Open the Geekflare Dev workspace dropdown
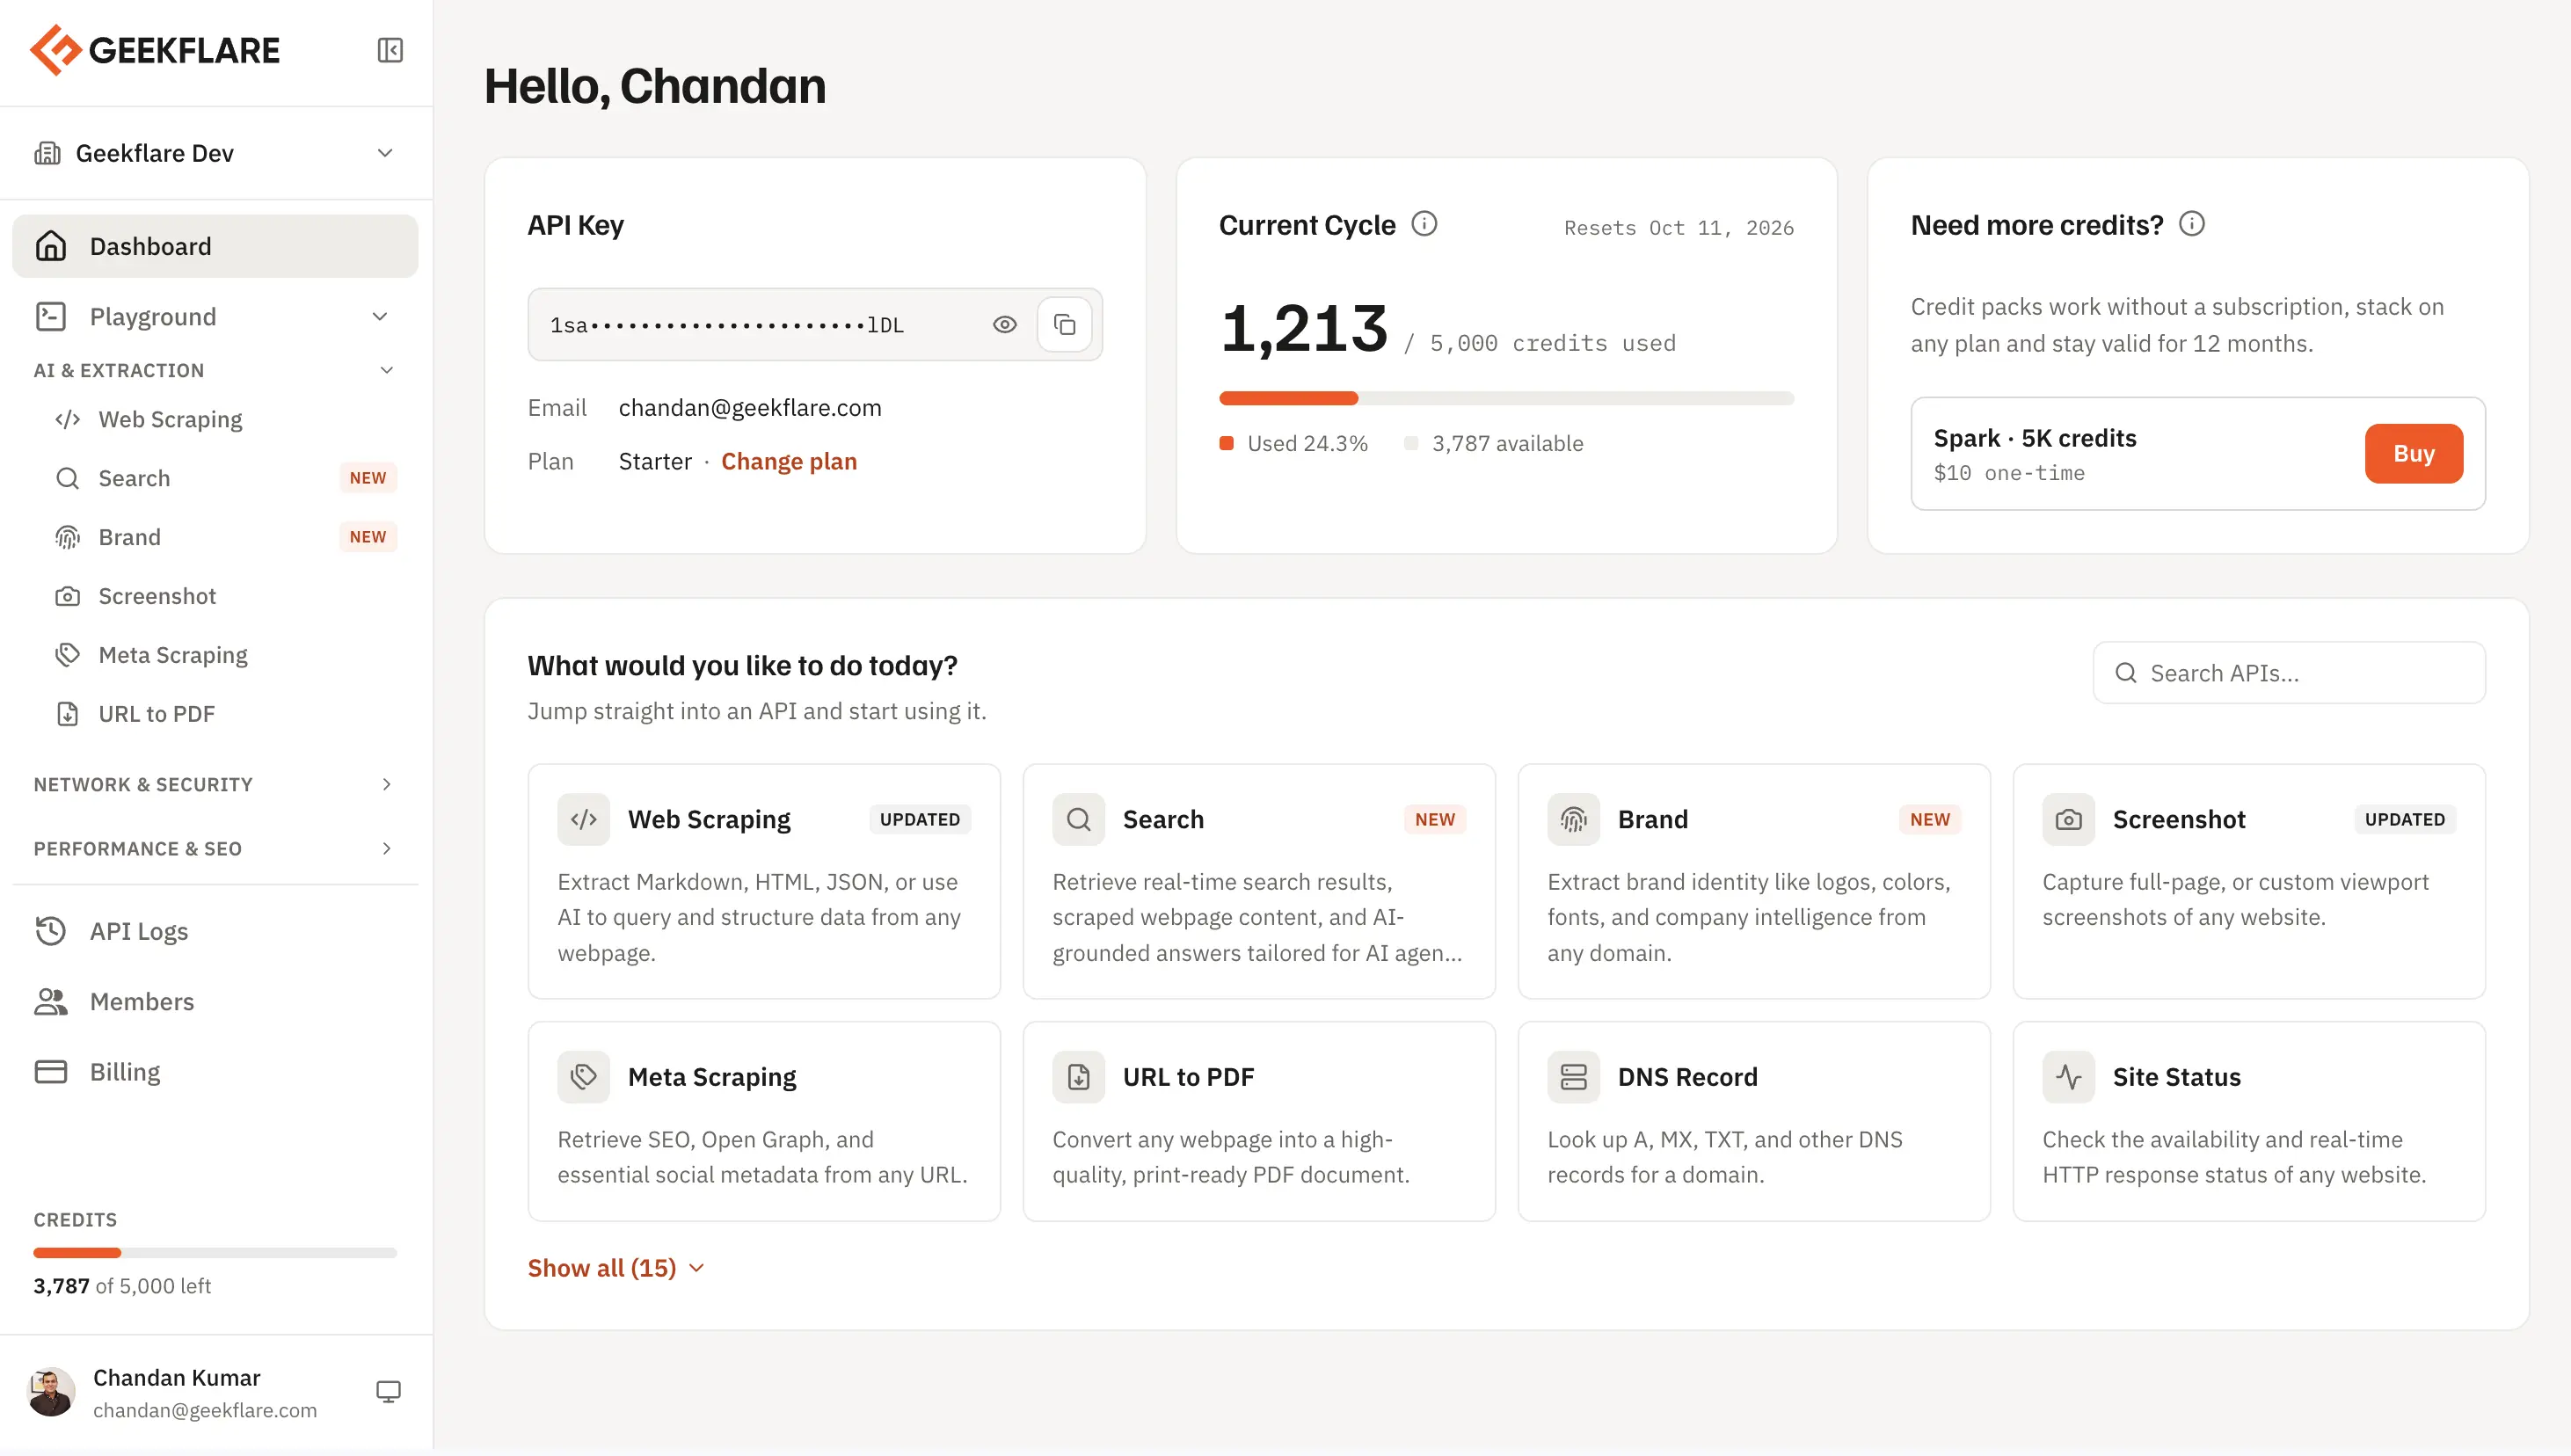The height and width of the screenshot is (1456, 2571). click(x=215, y=153)
